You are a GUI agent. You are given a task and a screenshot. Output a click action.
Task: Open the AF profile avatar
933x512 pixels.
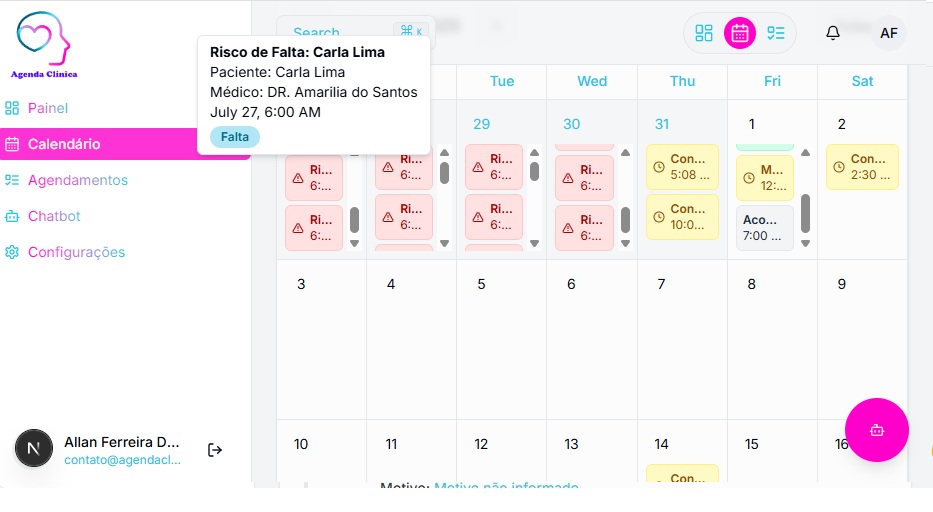click(888, 33)
